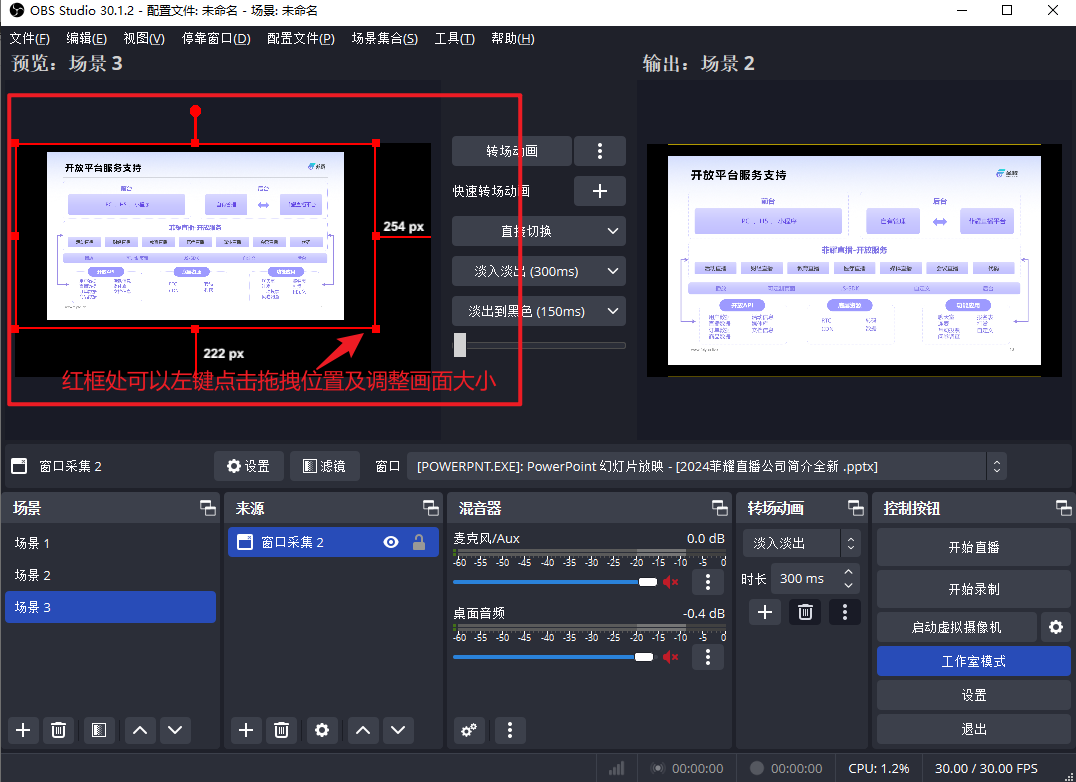This screenshot has height=782, width=1076.
Task: Open the 淡出到黑色 (150ms) dropdown
Action: click(539, 311)
